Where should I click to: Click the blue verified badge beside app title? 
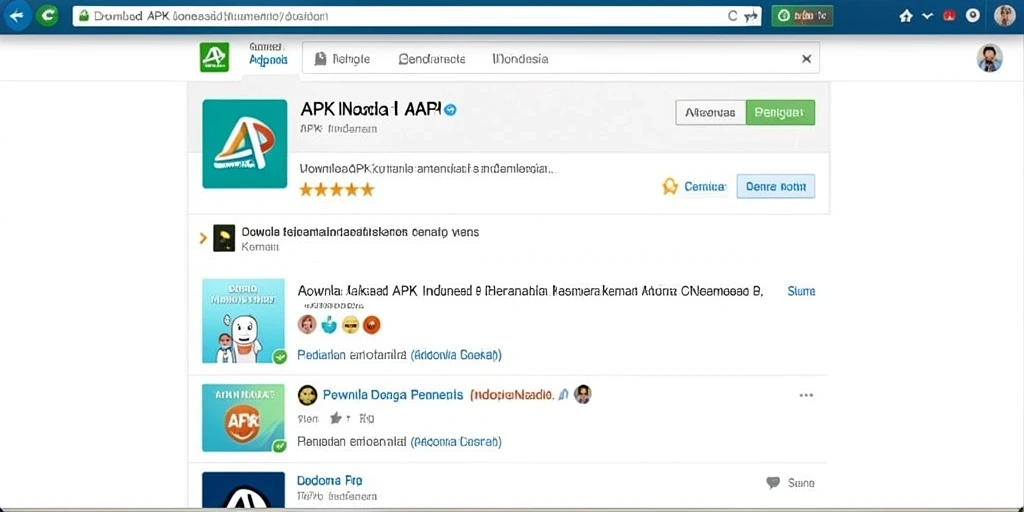point(451,110)
